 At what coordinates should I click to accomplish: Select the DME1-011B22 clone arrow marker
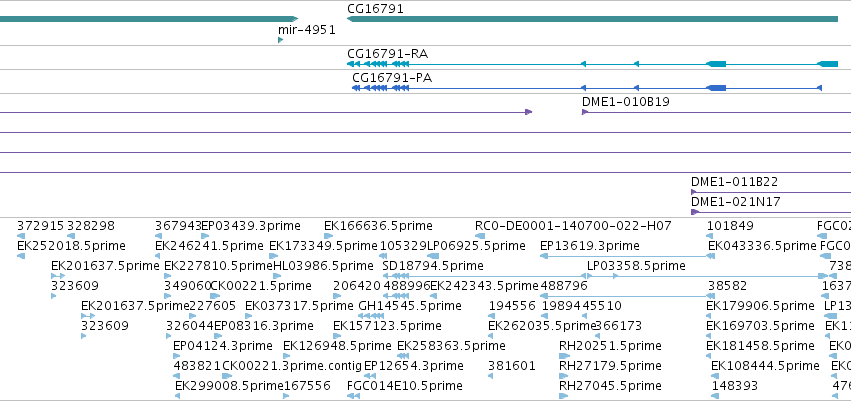coord(694,192)
